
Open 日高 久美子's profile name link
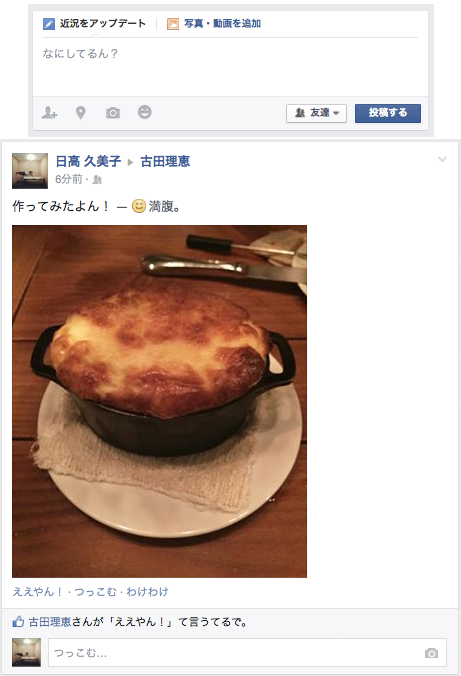tap(88, 161)
